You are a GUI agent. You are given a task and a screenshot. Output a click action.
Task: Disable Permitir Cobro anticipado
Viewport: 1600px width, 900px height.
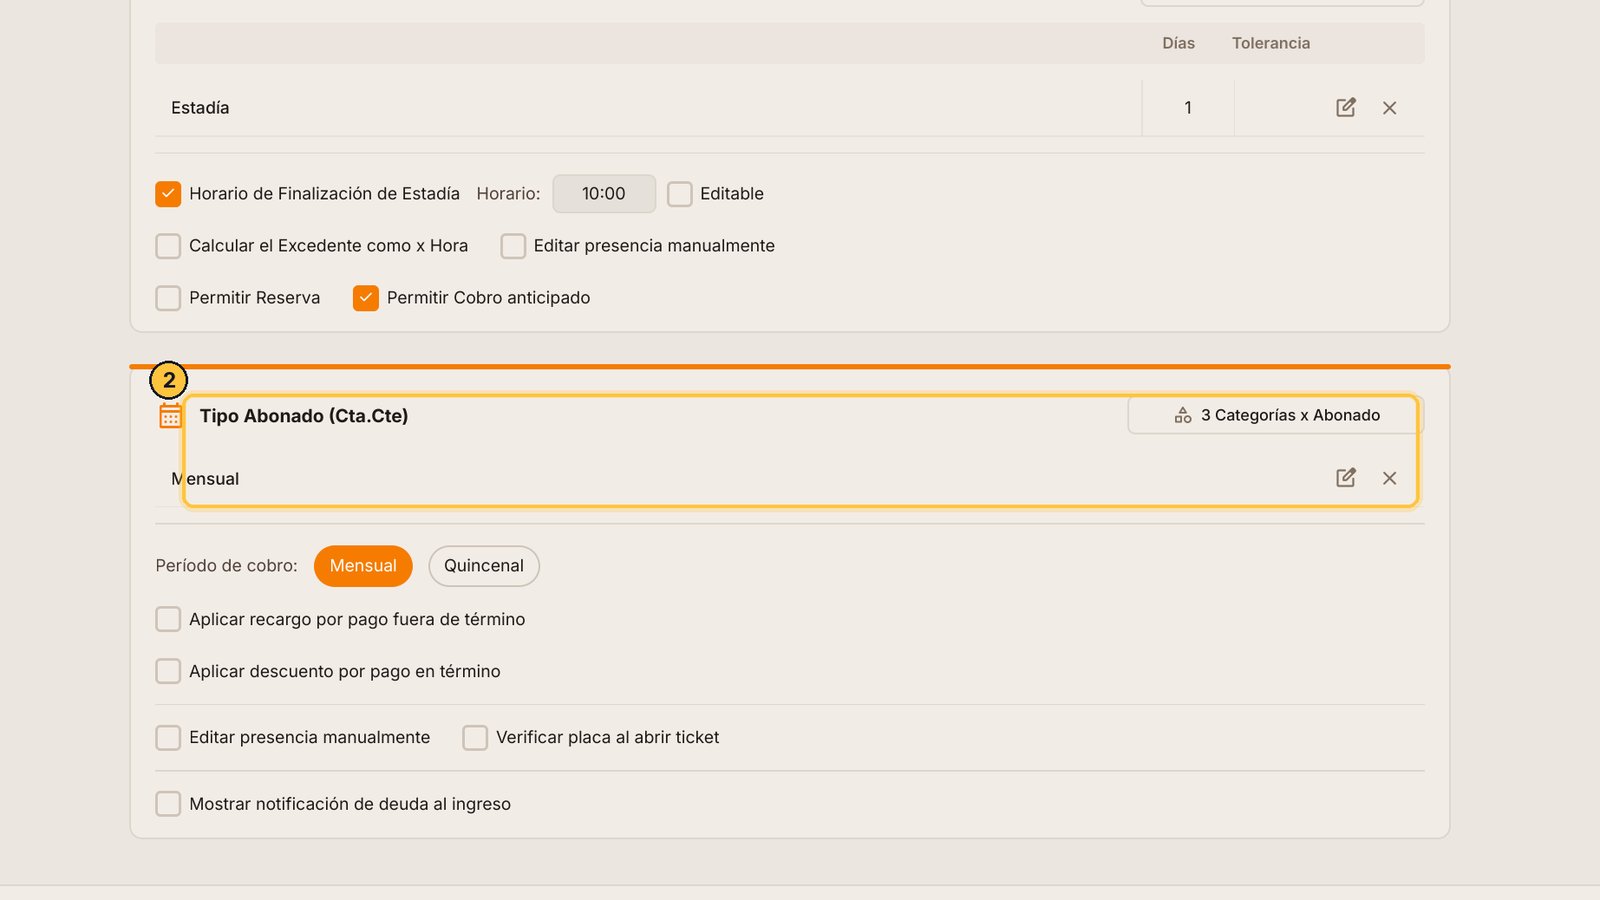click(366, 298)
